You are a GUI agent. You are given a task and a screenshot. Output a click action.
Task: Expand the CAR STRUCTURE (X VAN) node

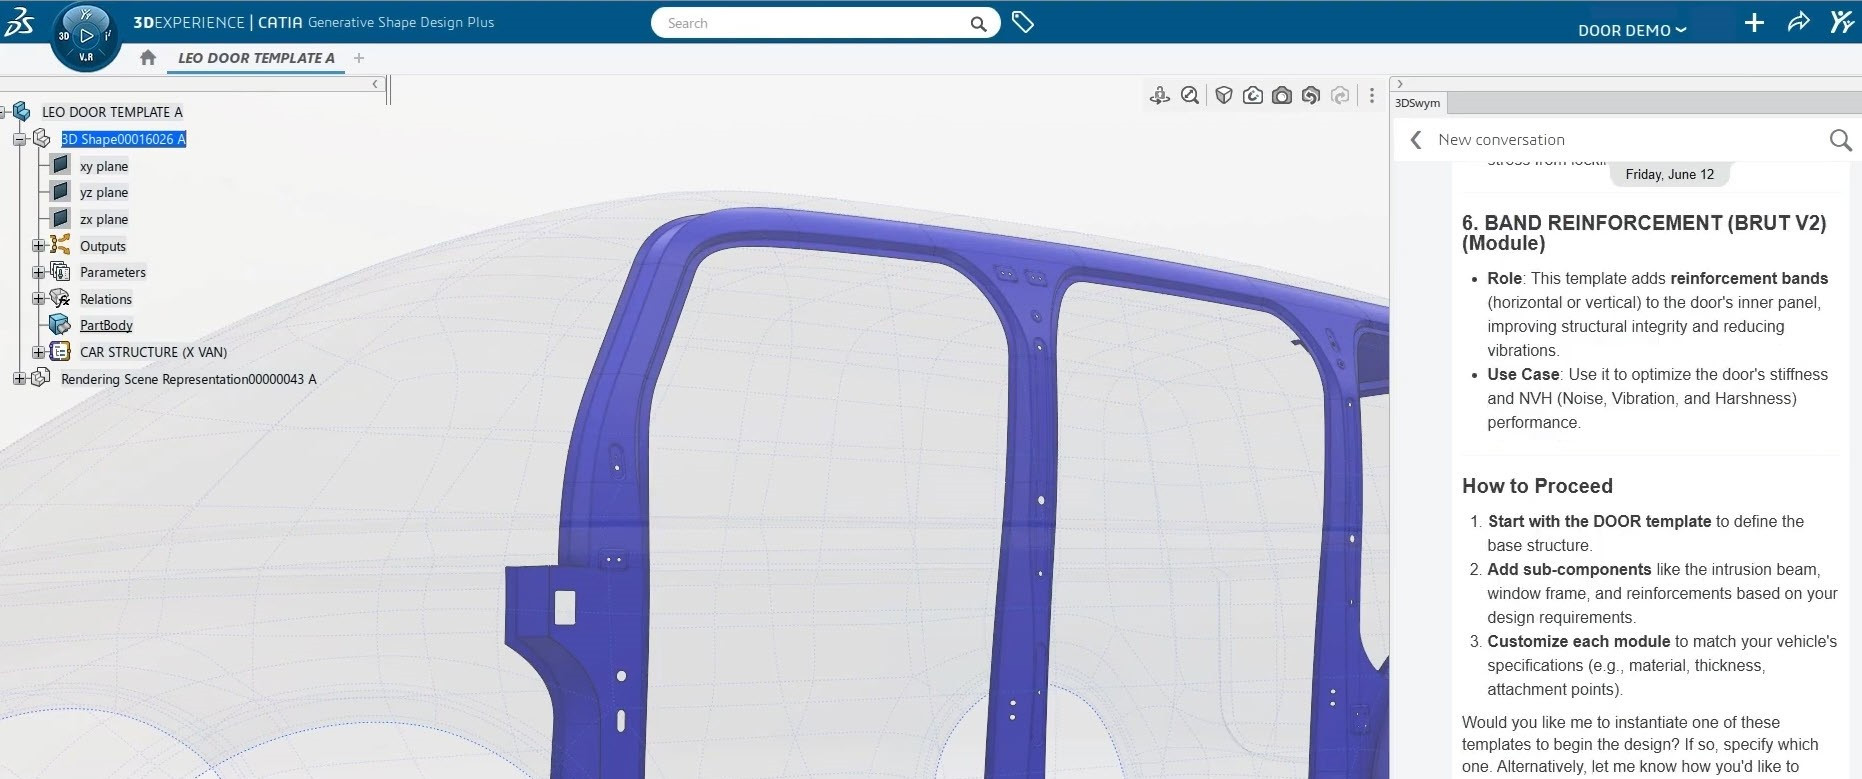(x=38, y=352)
